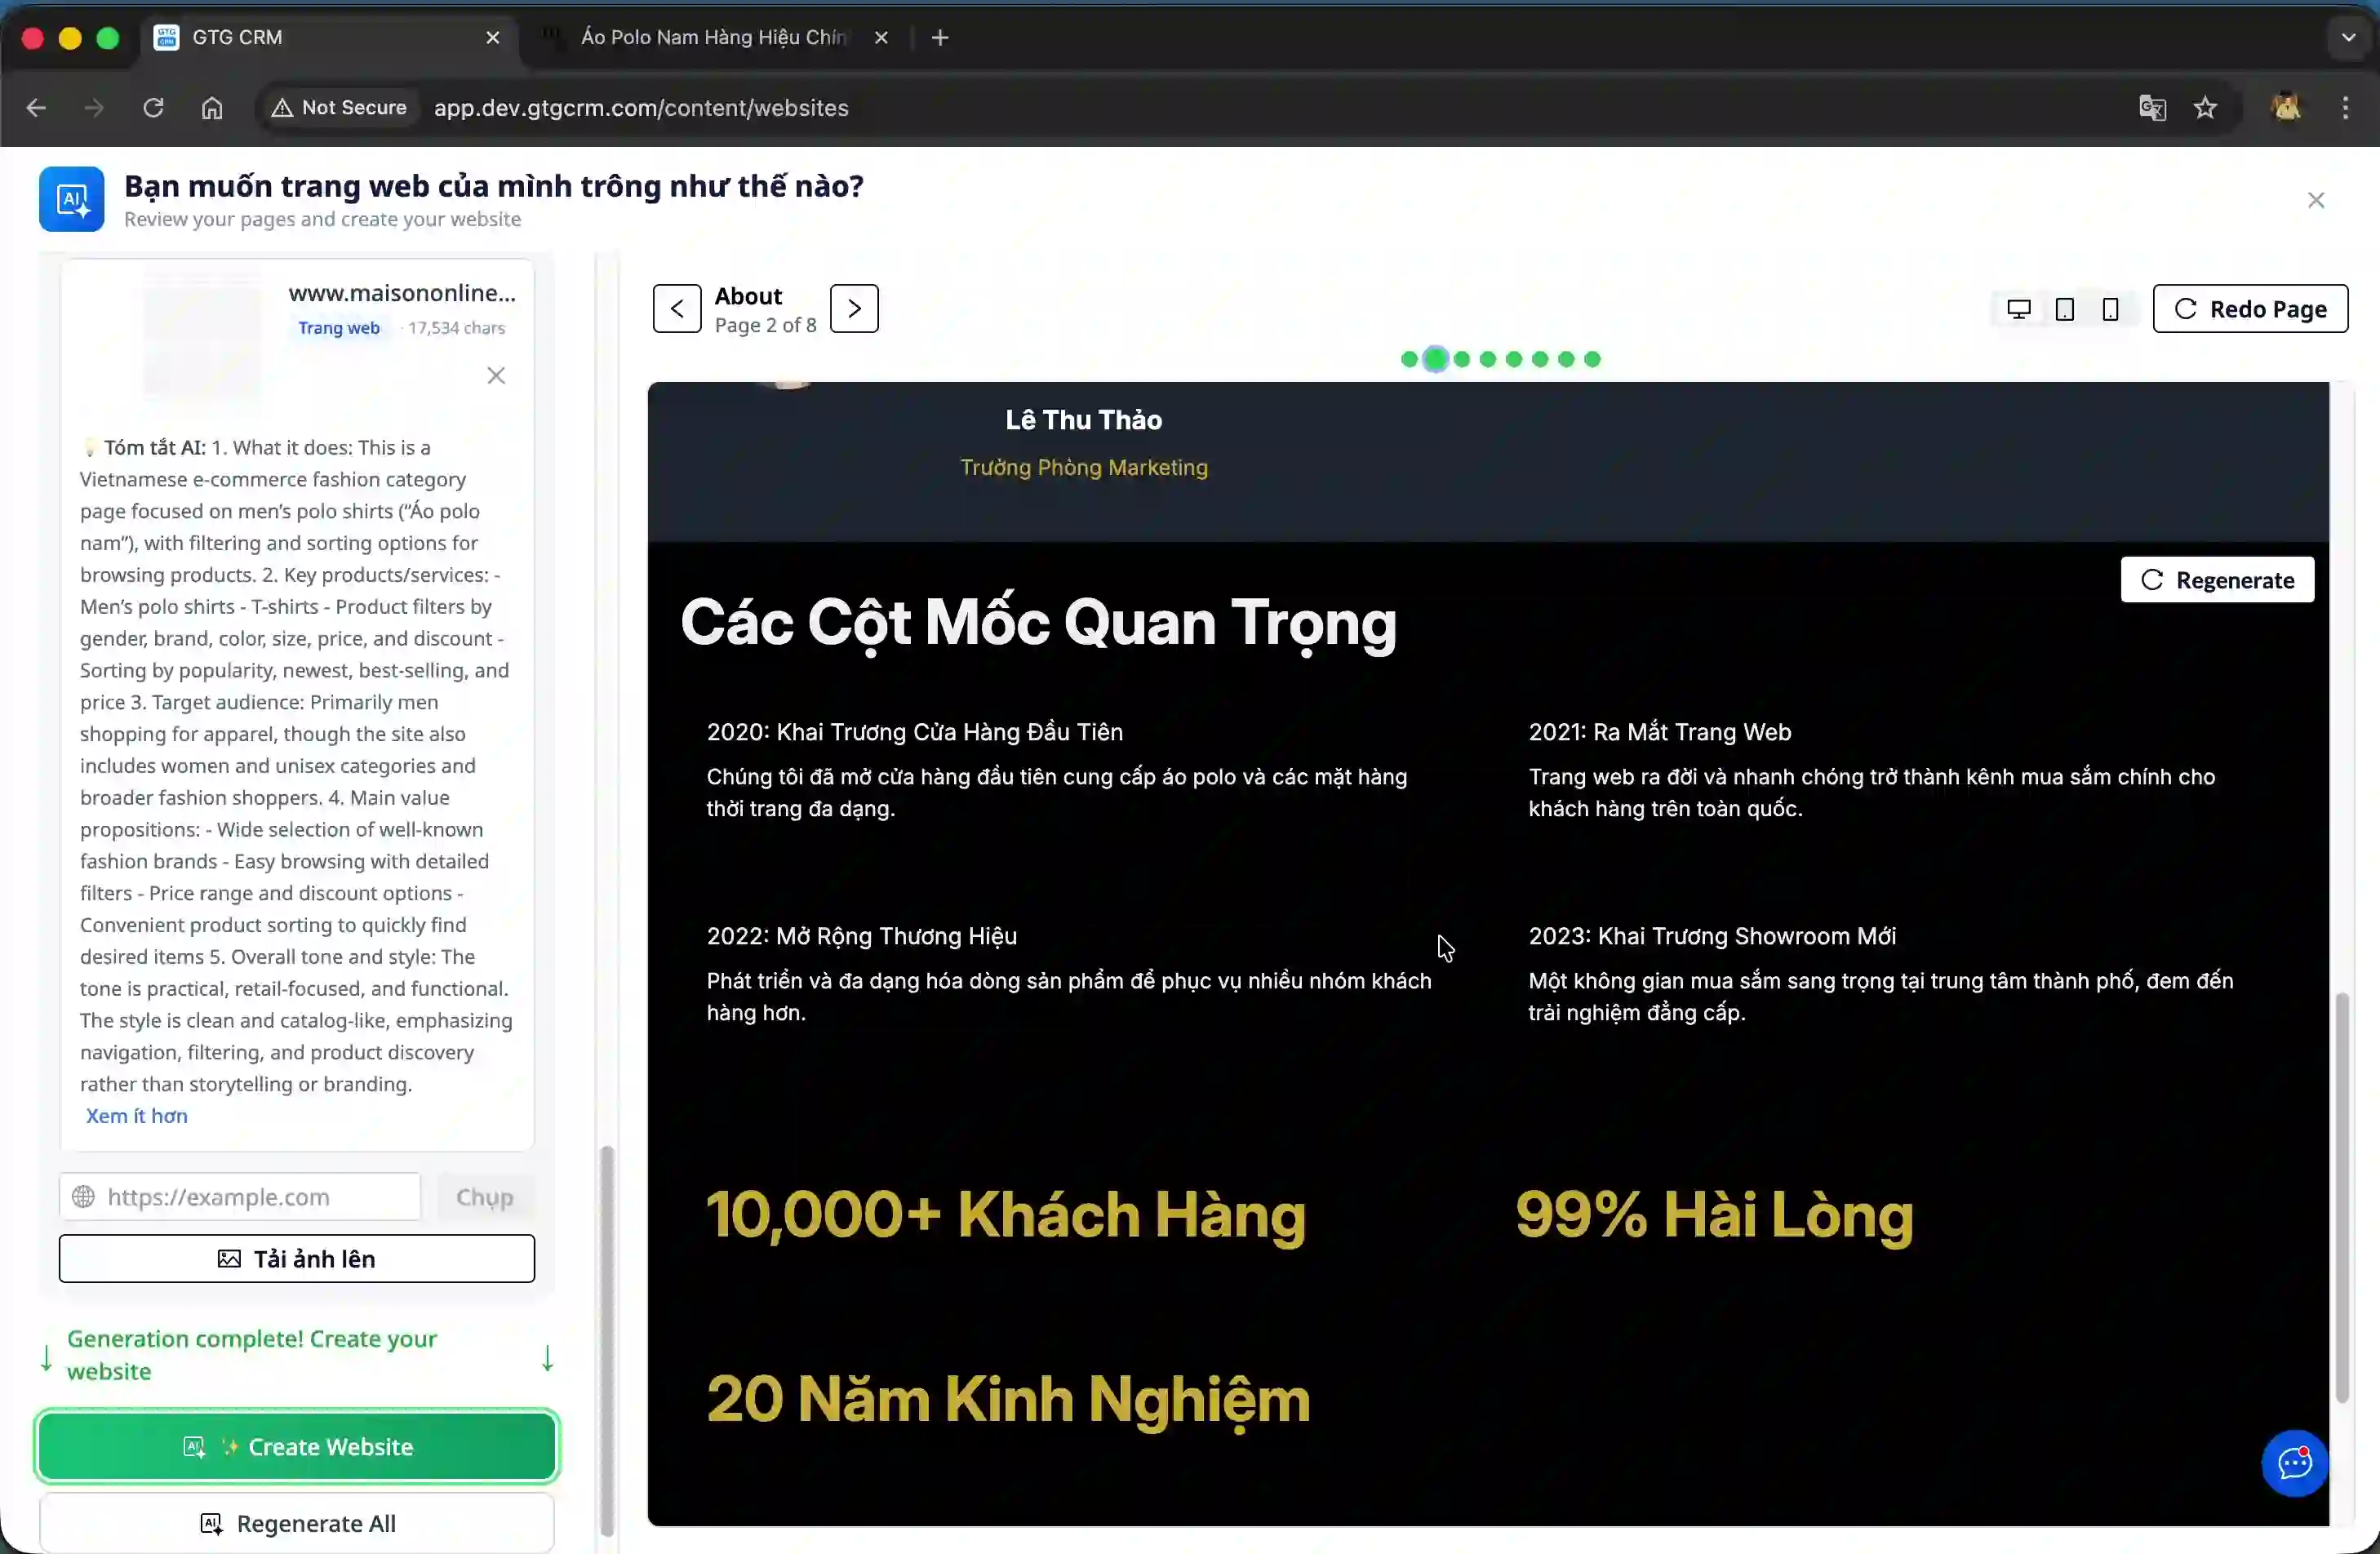This screenshot has height=1554, width=2380.
Task: Select the first page indicator dot
Action: click(1409, 359)
